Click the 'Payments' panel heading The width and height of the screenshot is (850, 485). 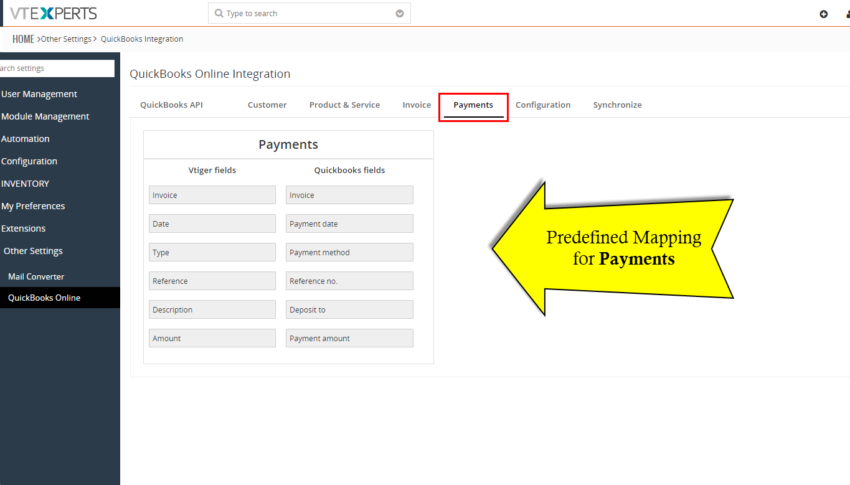[x=288, y=144]
